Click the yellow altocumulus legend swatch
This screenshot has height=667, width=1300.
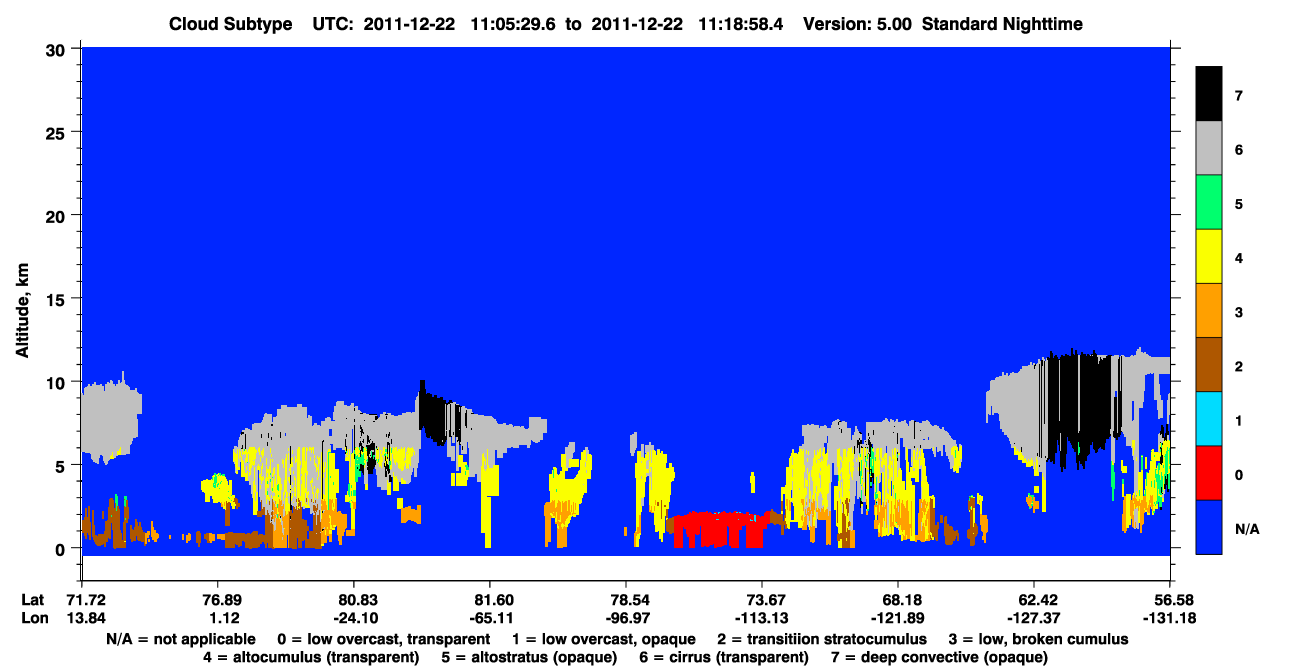tap(1209, 257)
